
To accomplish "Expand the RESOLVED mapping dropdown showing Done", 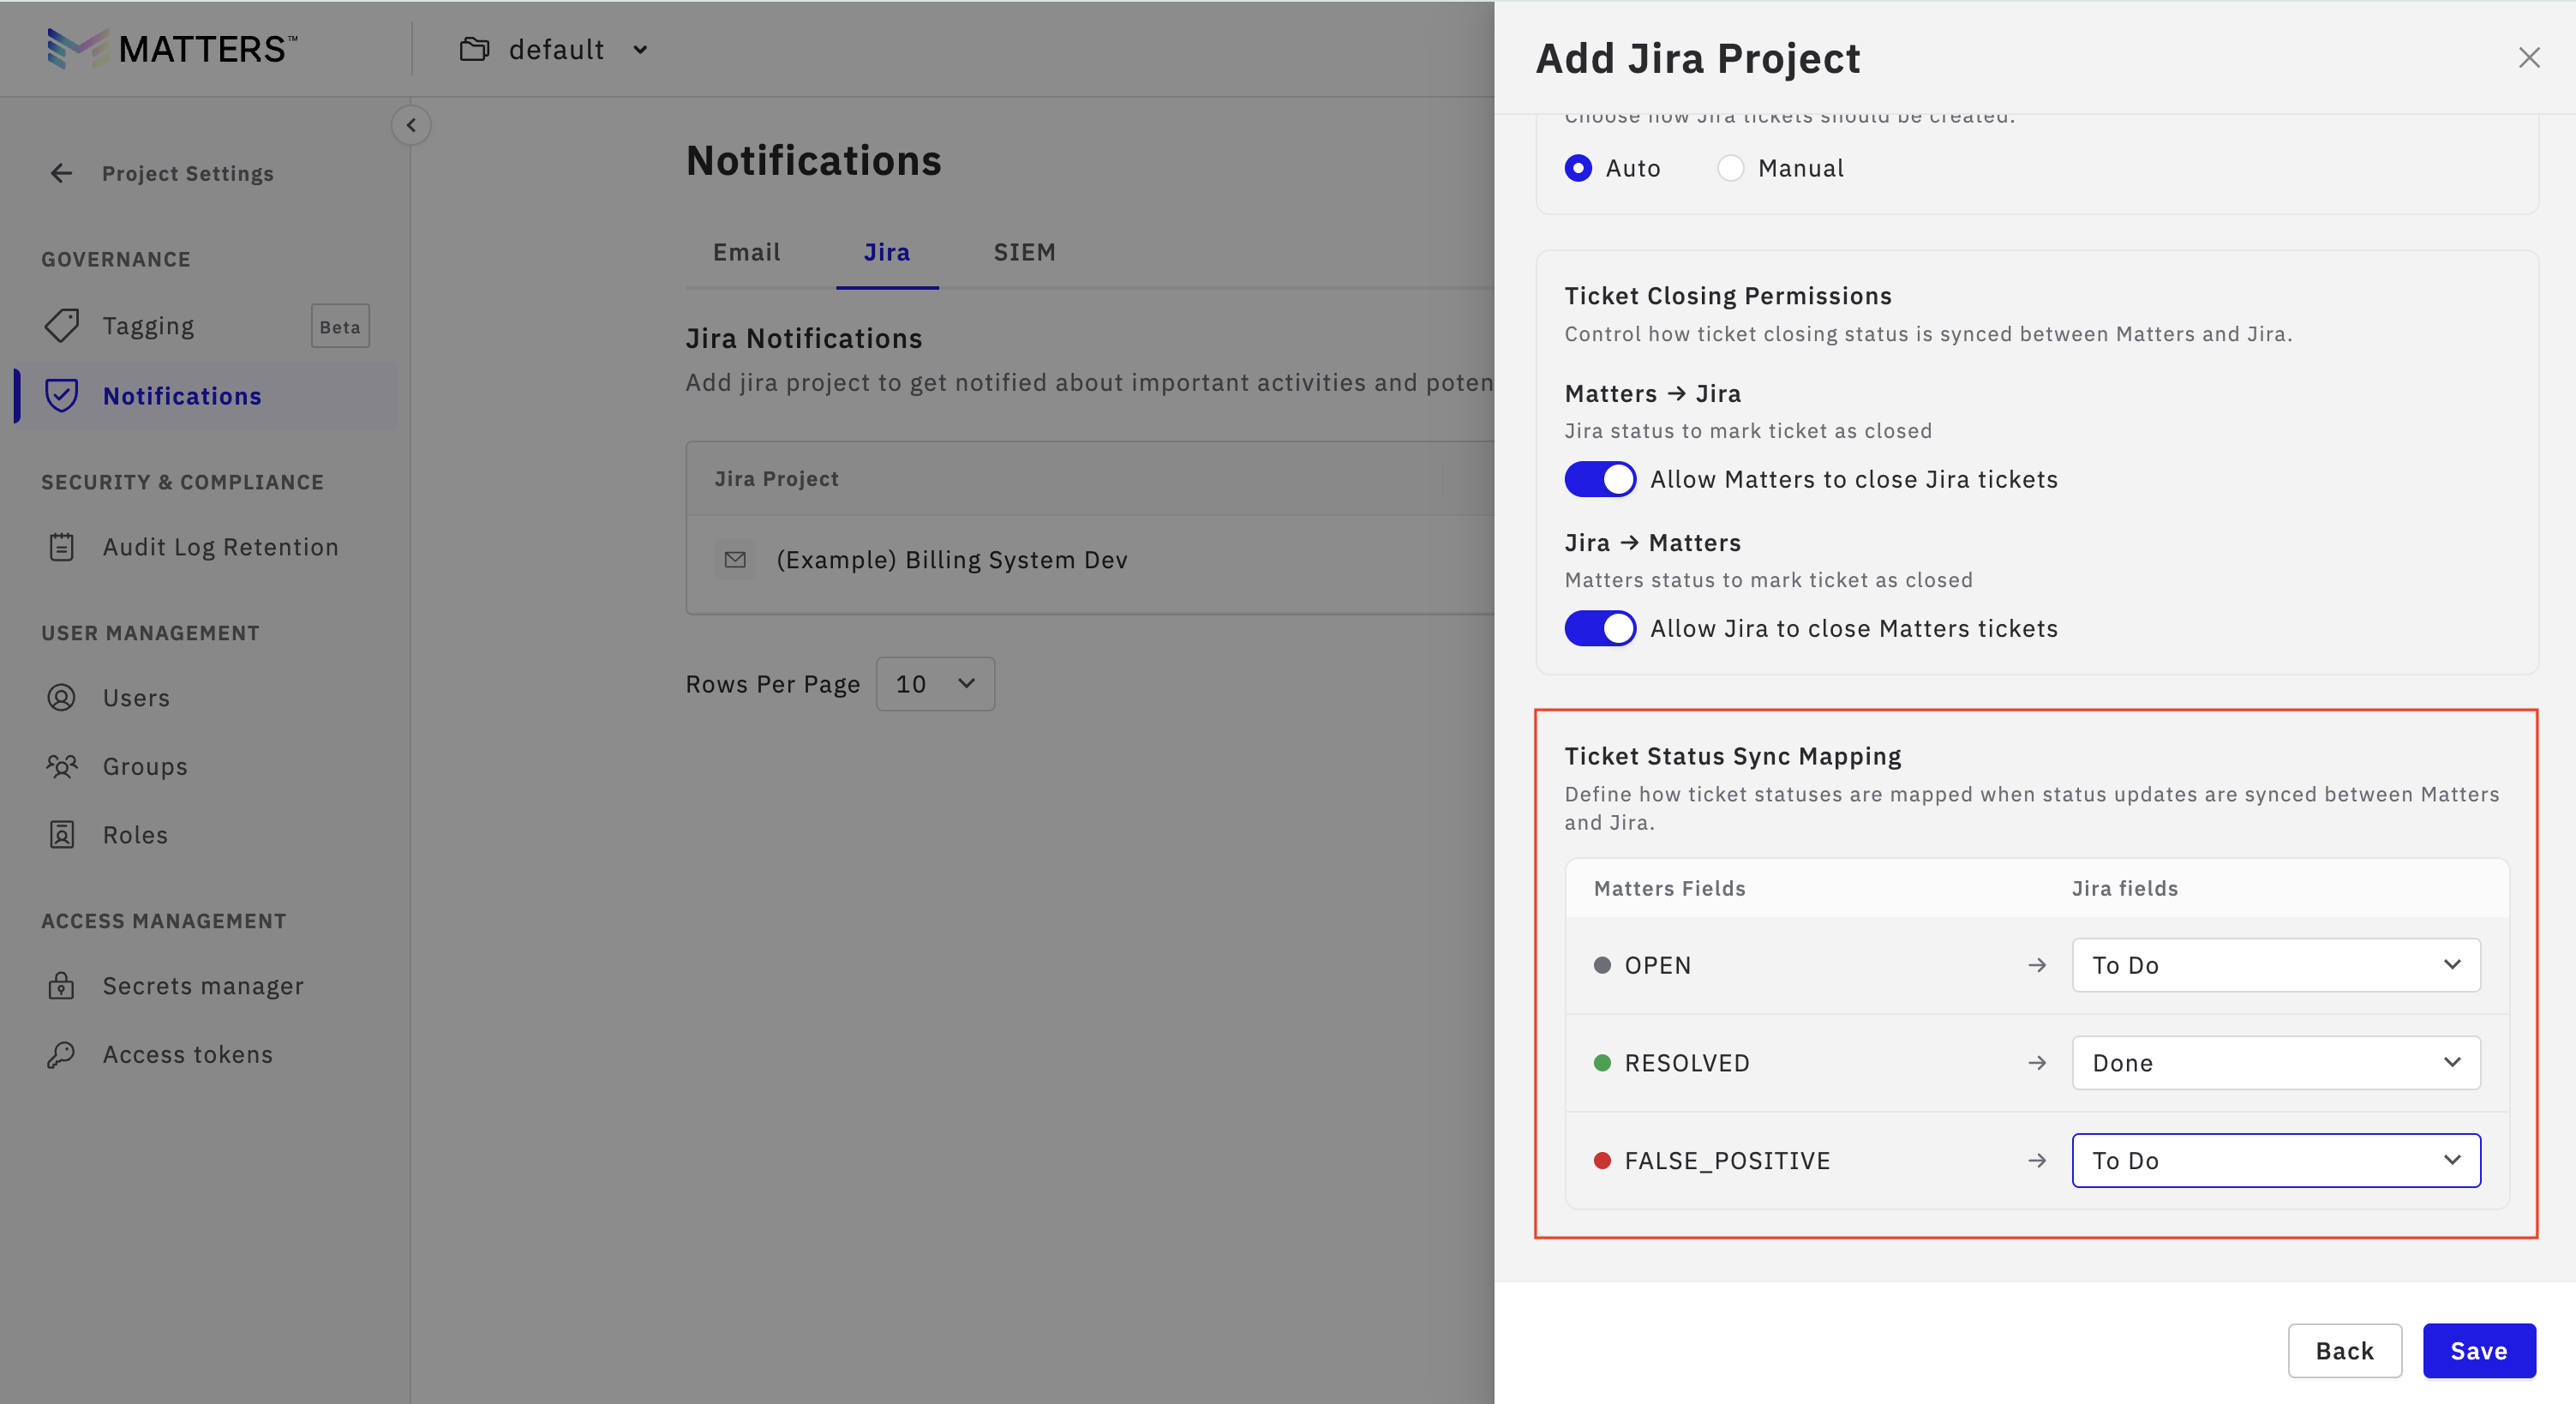I will [2275, 1062].
